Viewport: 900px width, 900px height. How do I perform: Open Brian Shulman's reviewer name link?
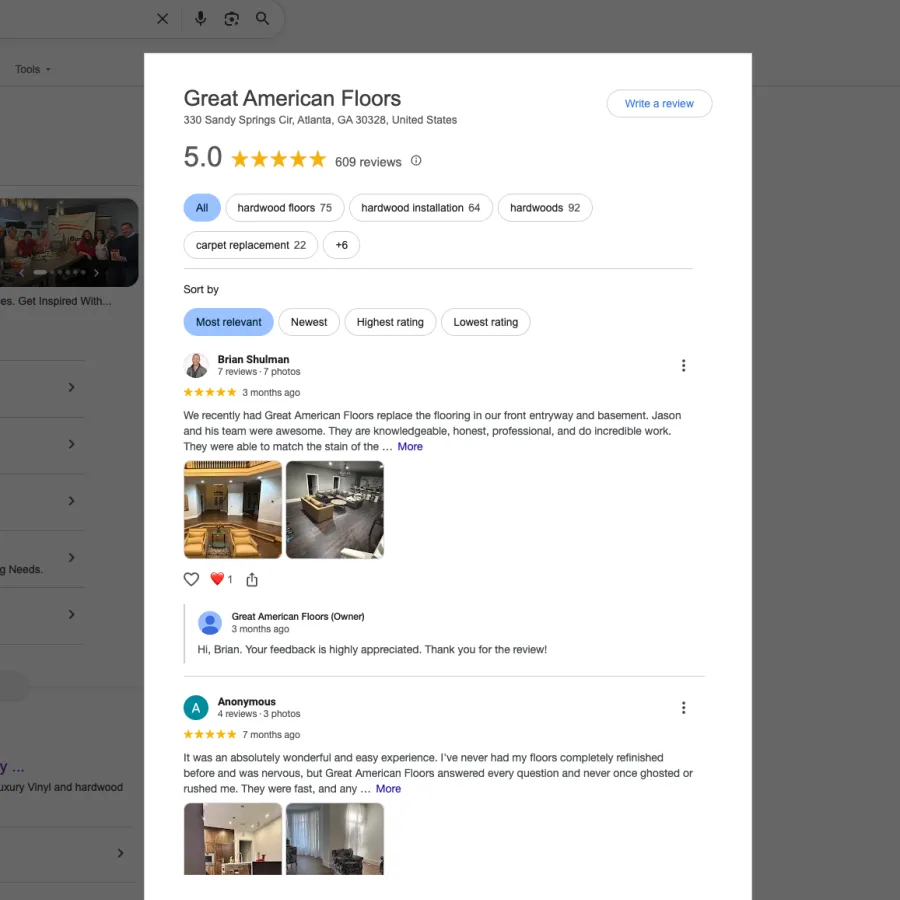(253, 359)
